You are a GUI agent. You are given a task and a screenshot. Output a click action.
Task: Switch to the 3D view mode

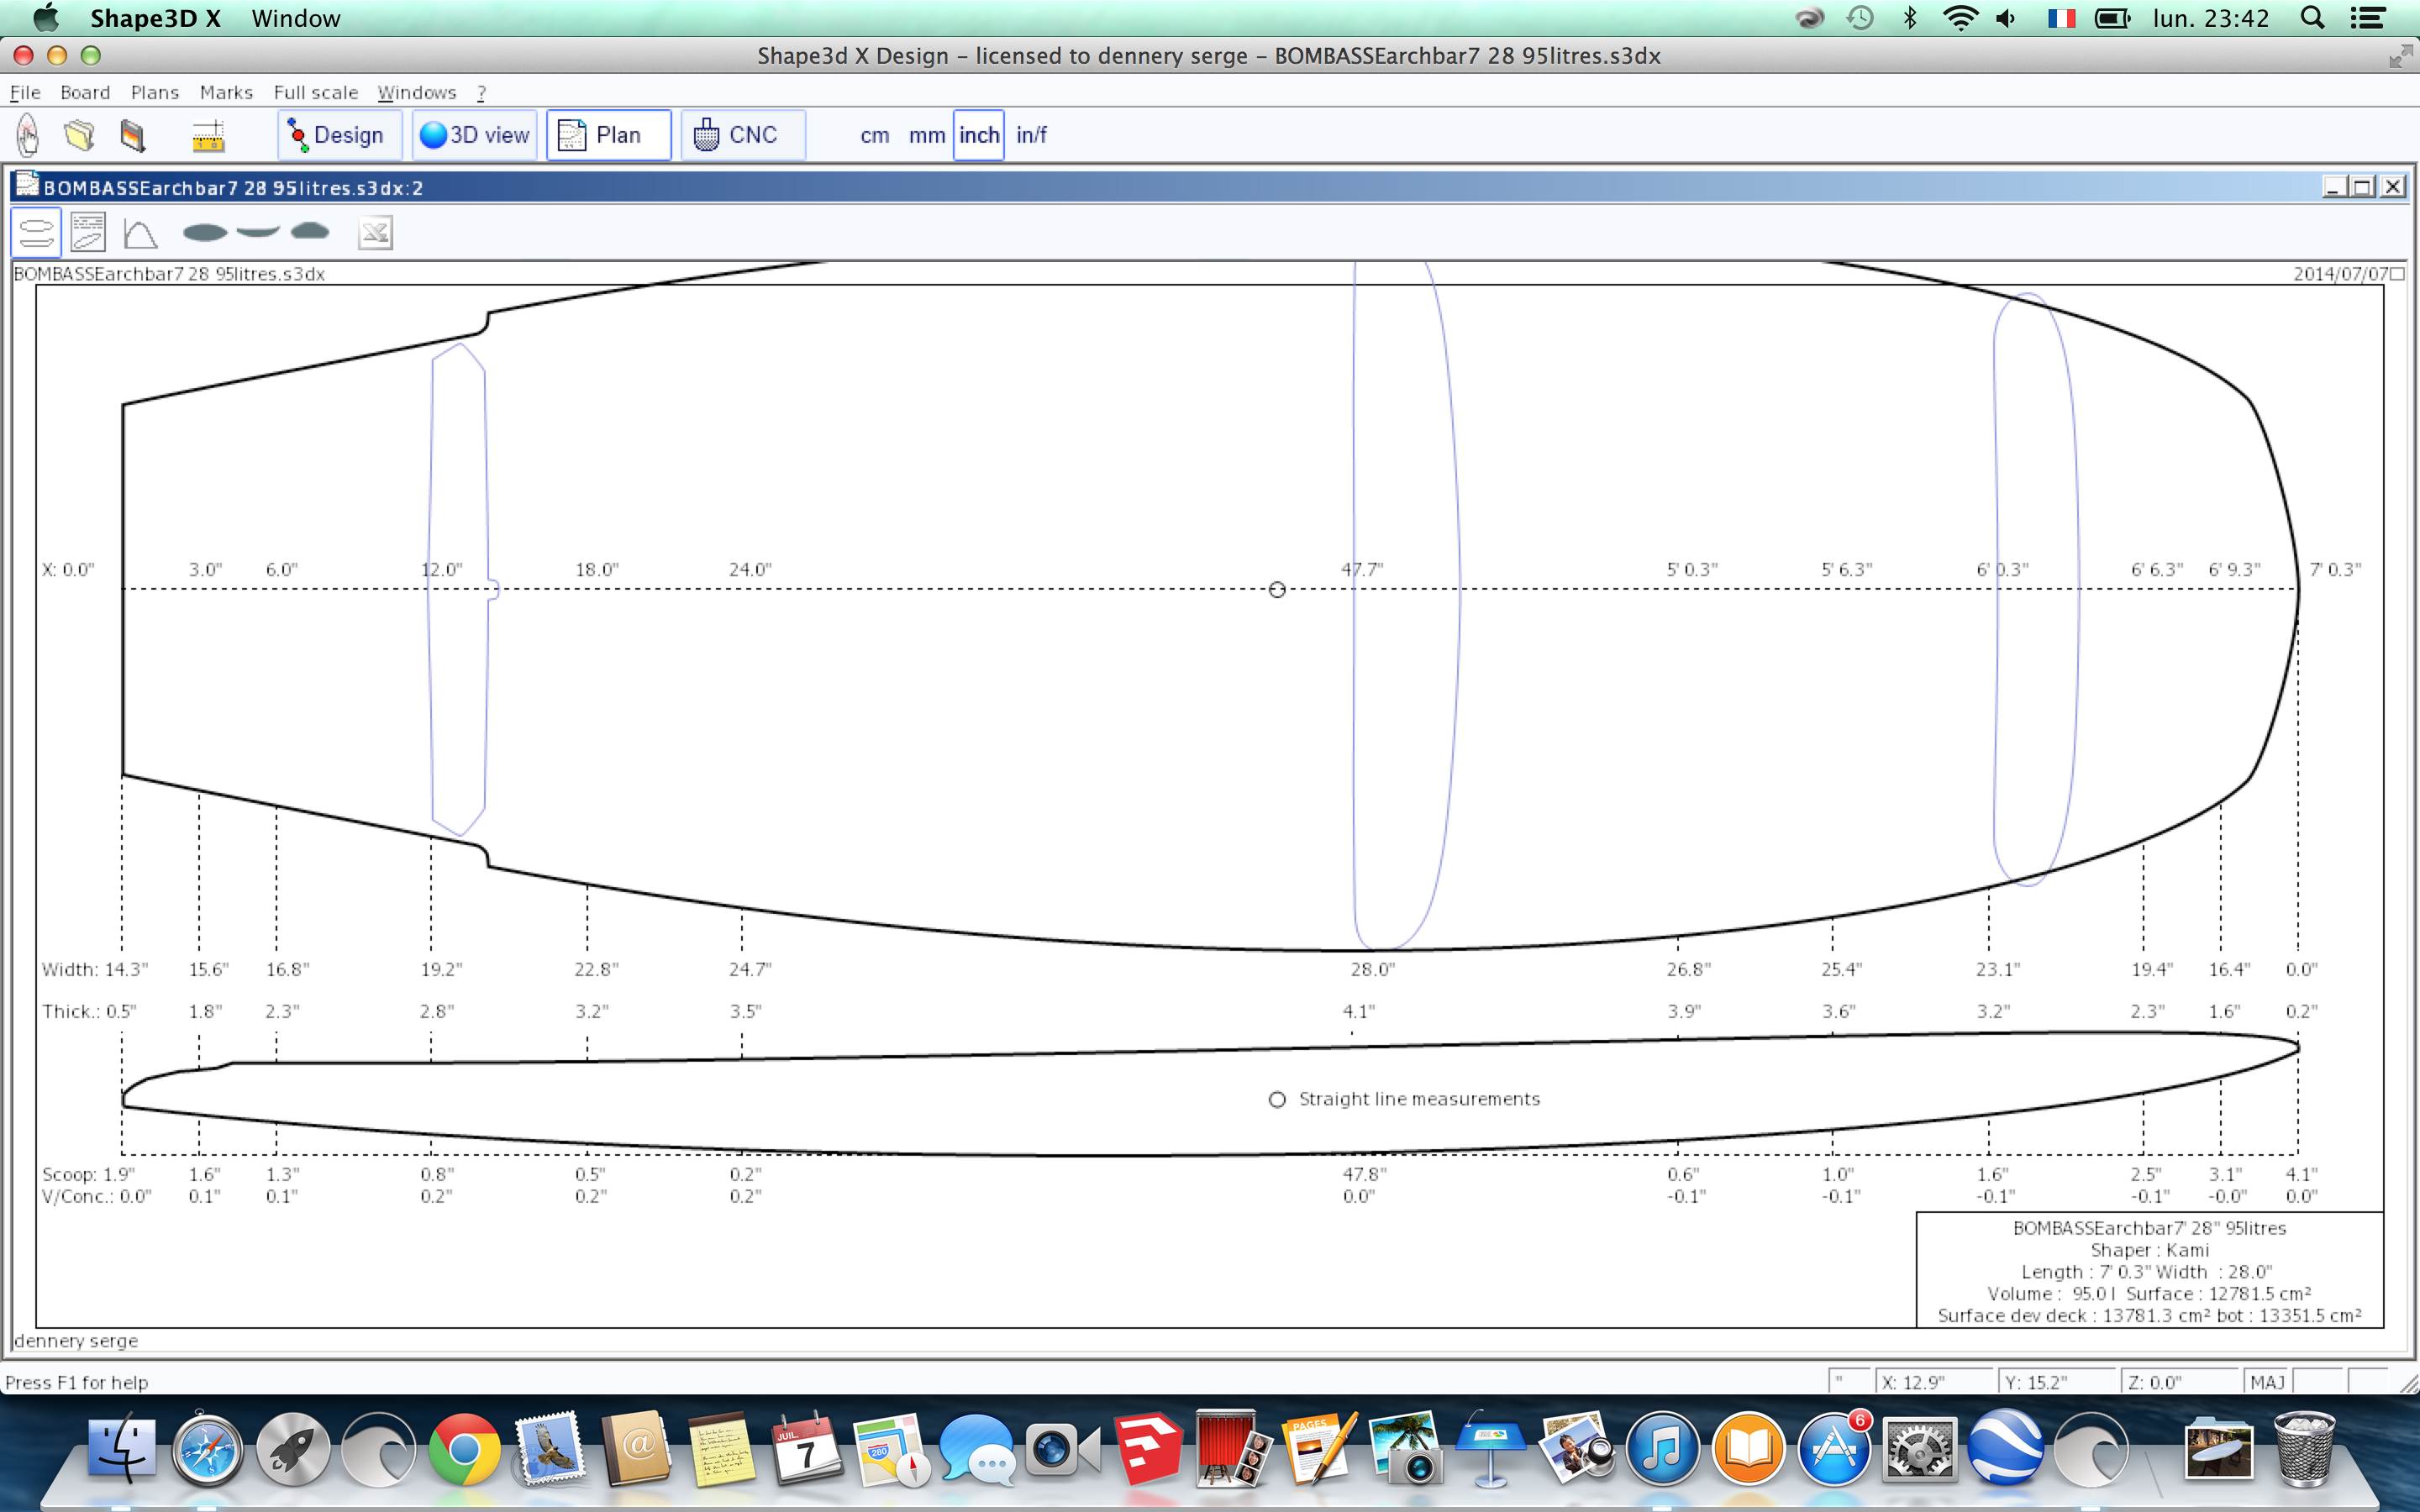click(475, 135)
